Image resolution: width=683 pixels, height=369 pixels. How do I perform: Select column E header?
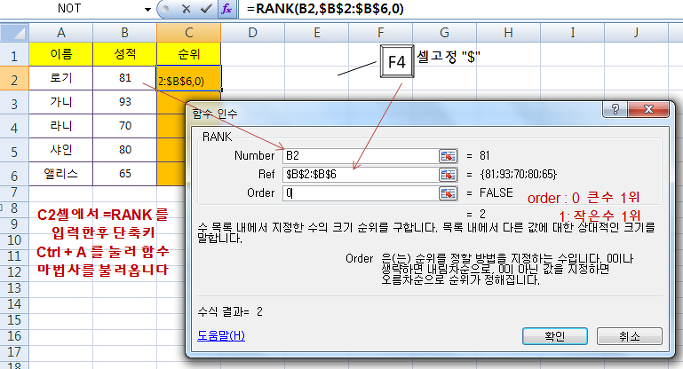coord(317,33)
